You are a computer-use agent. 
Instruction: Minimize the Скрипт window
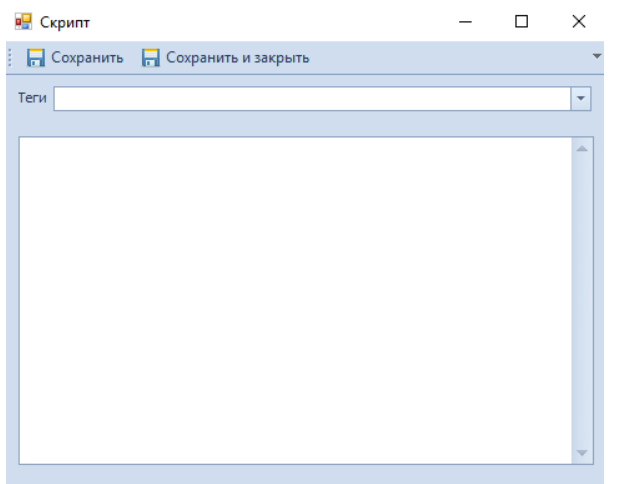465,22
